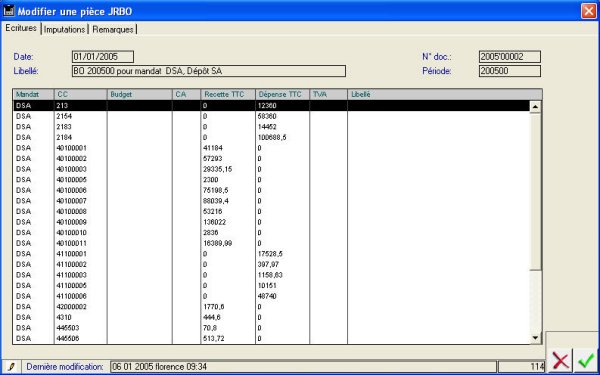Viewport: 600px width, 375px height.
Task: Click the Dépense TTC value 397,97
Action: click(x=269, y=264)
